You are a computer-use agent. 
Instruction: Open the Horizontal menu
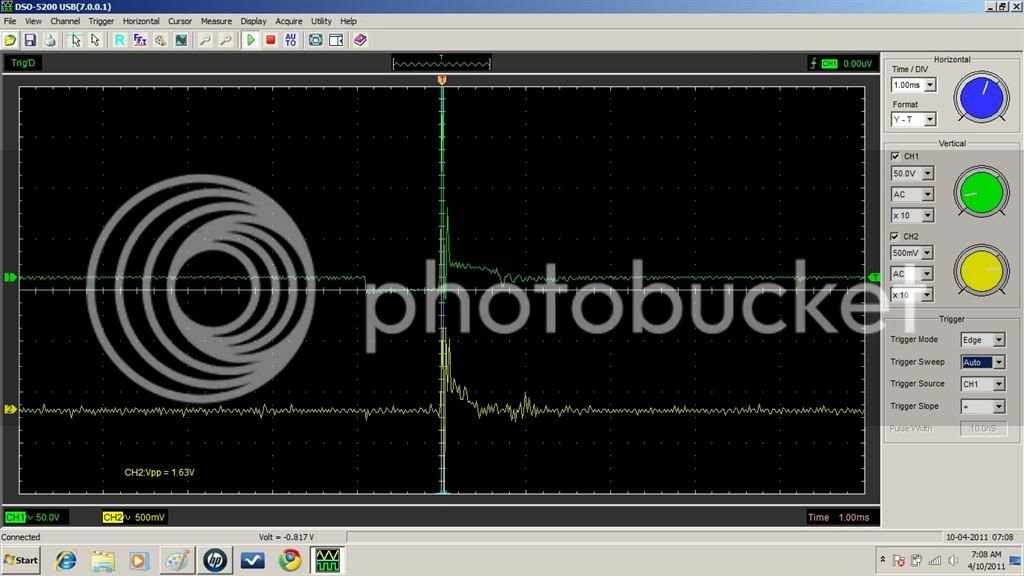point(141,21)
